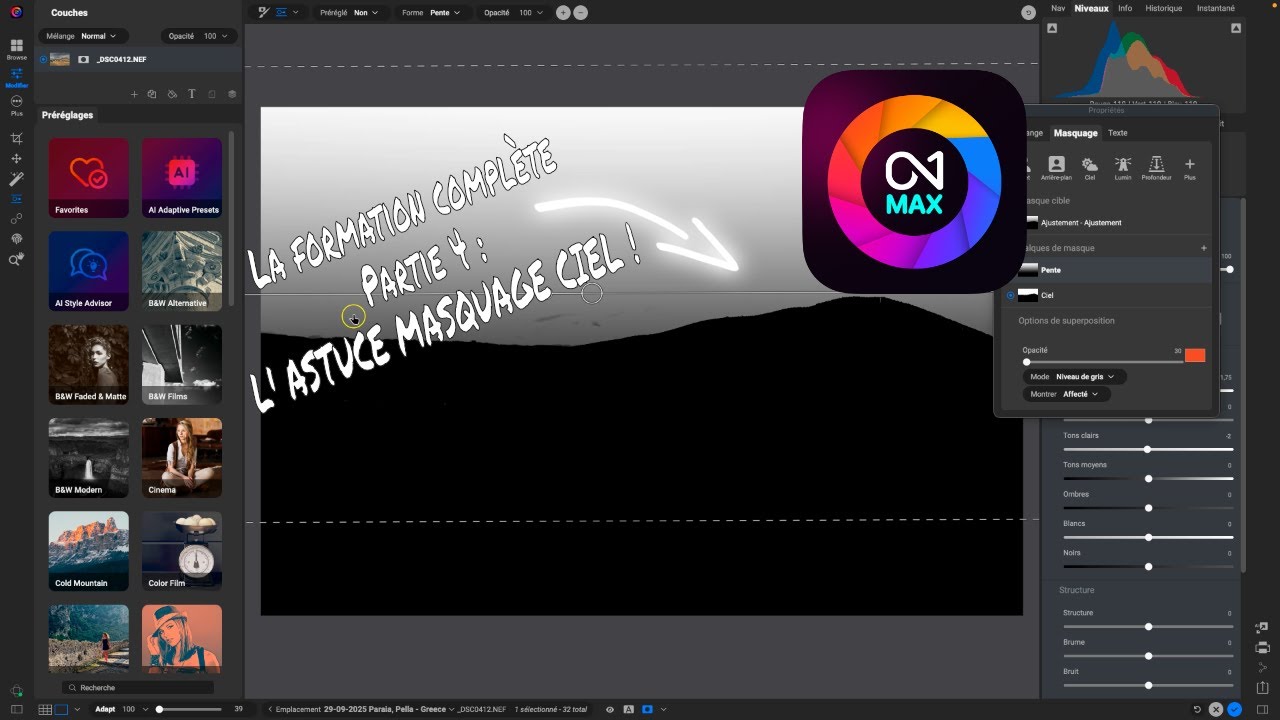Open the Niveaux tab
1280x720 pixels.
click(x=1091, y=8)
